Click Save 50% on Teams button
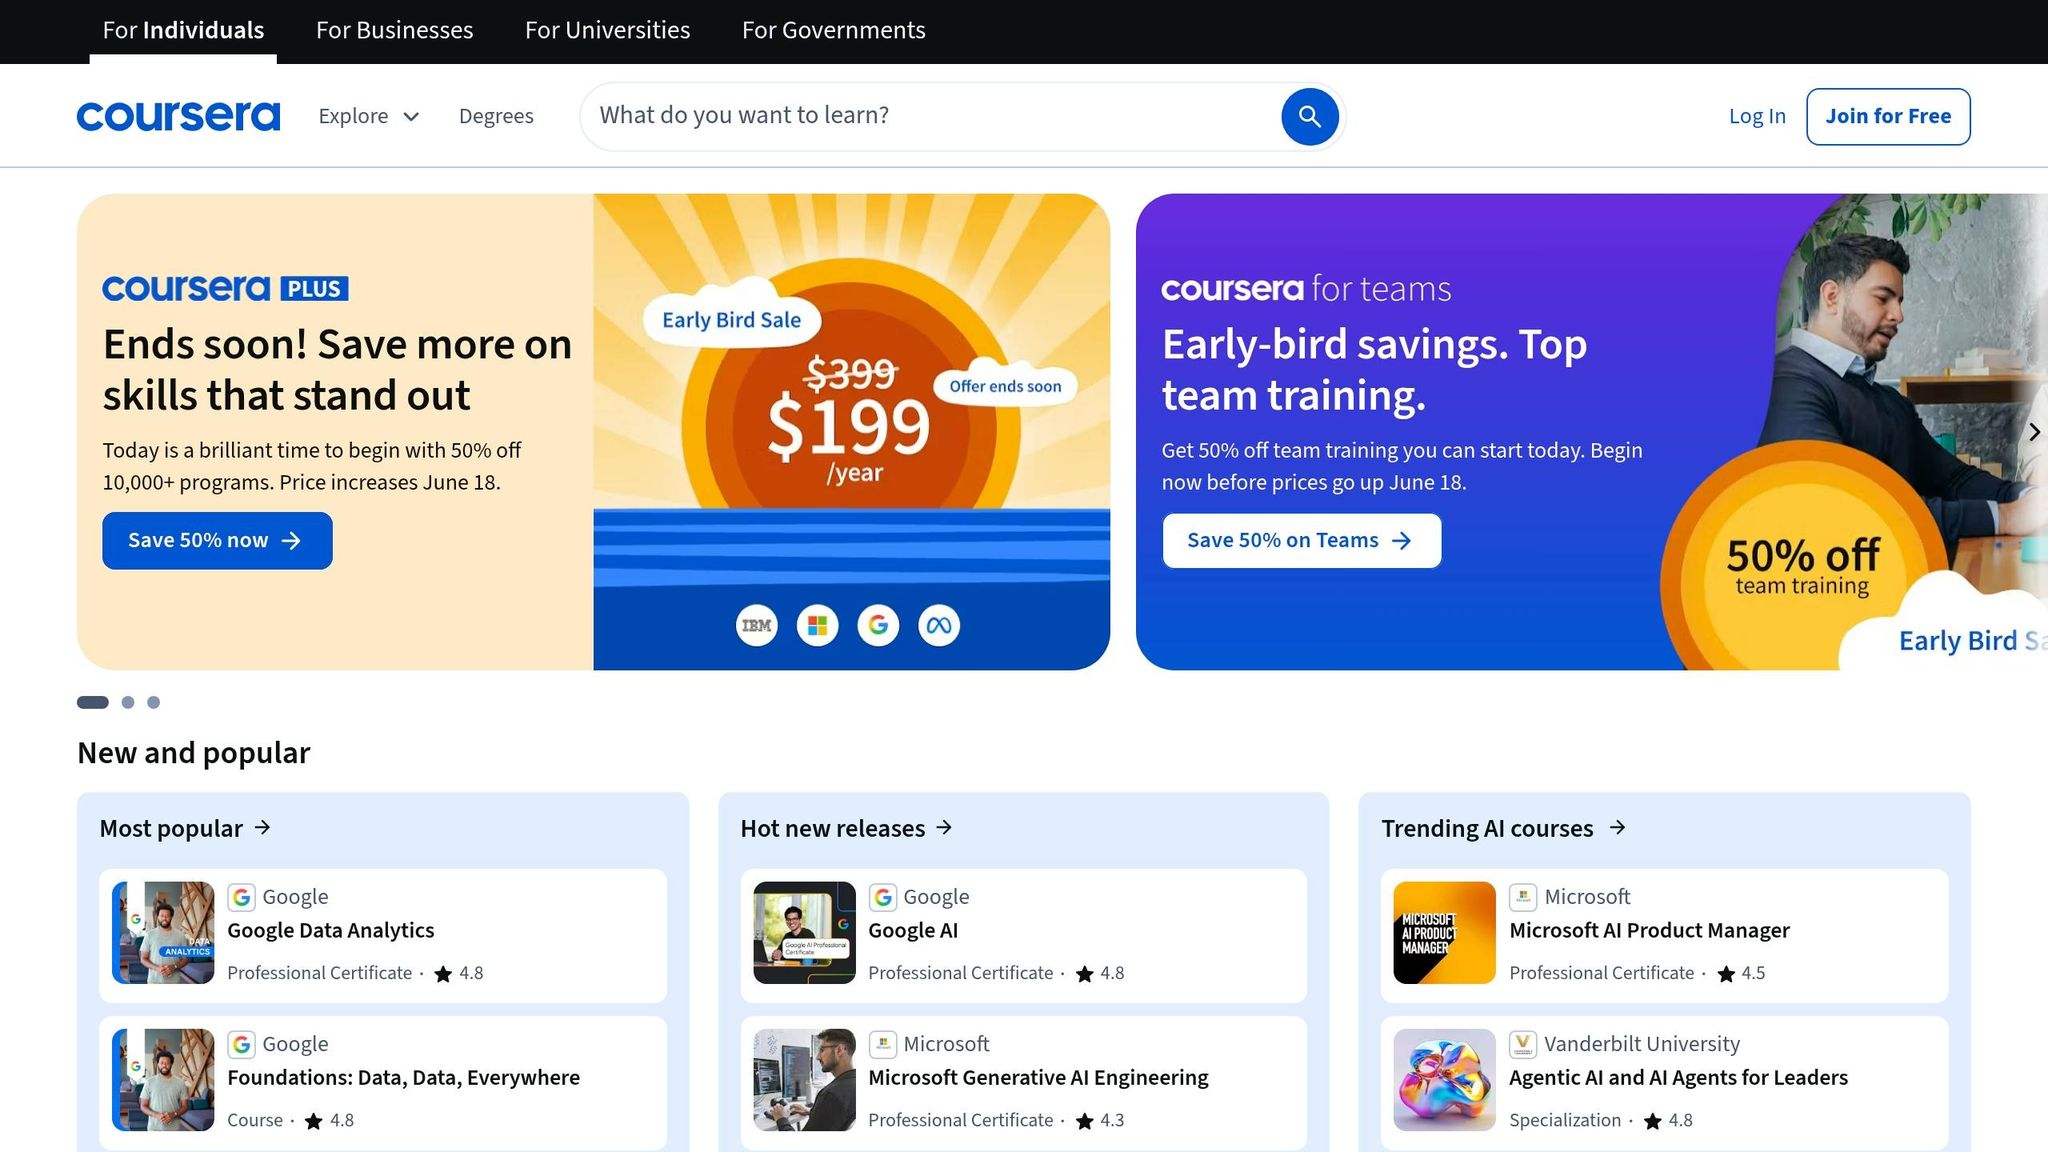 point(1301,541)
